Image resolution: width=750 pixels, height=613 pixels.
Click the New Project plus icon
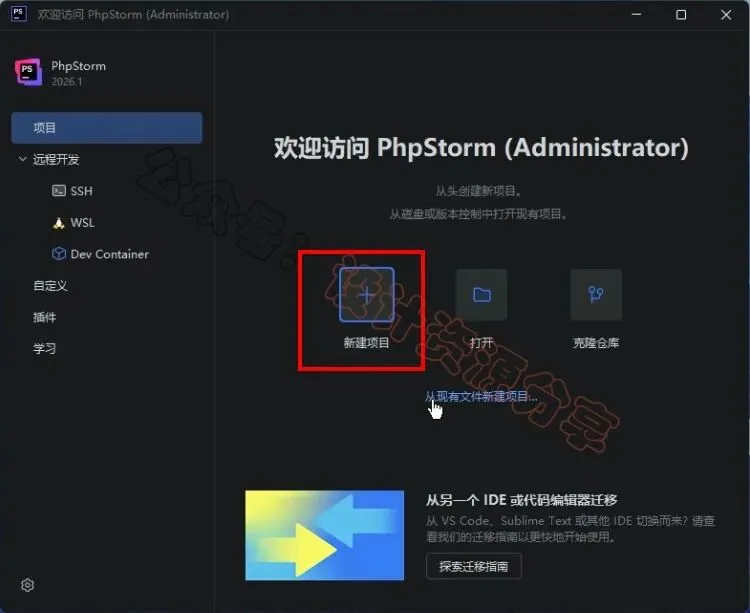coord(366,294)
